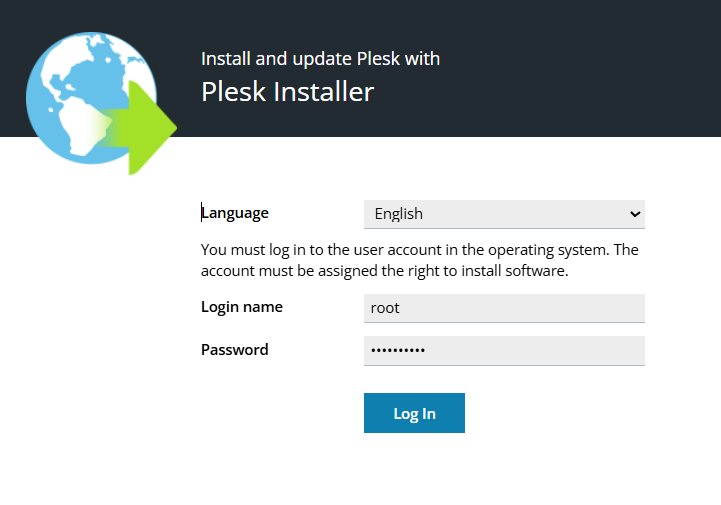The height and width of the screenshot is (505, 721).
Task: Open the Language dropdown showing English
Action: pos(504,214)
